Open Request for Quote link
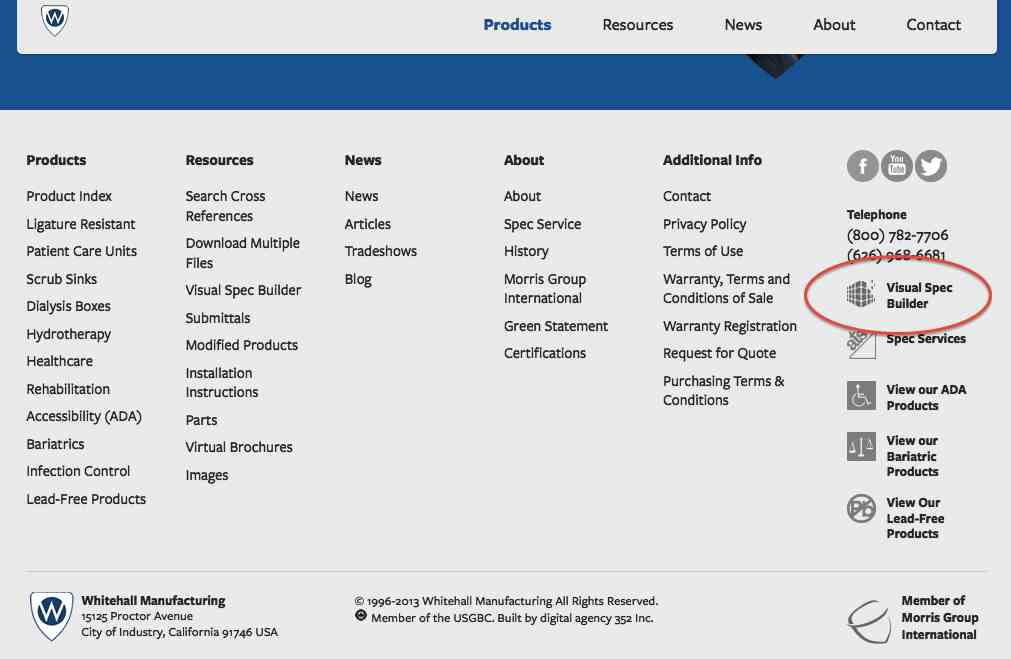1011x659 pixels. click(x=720, y=353)
